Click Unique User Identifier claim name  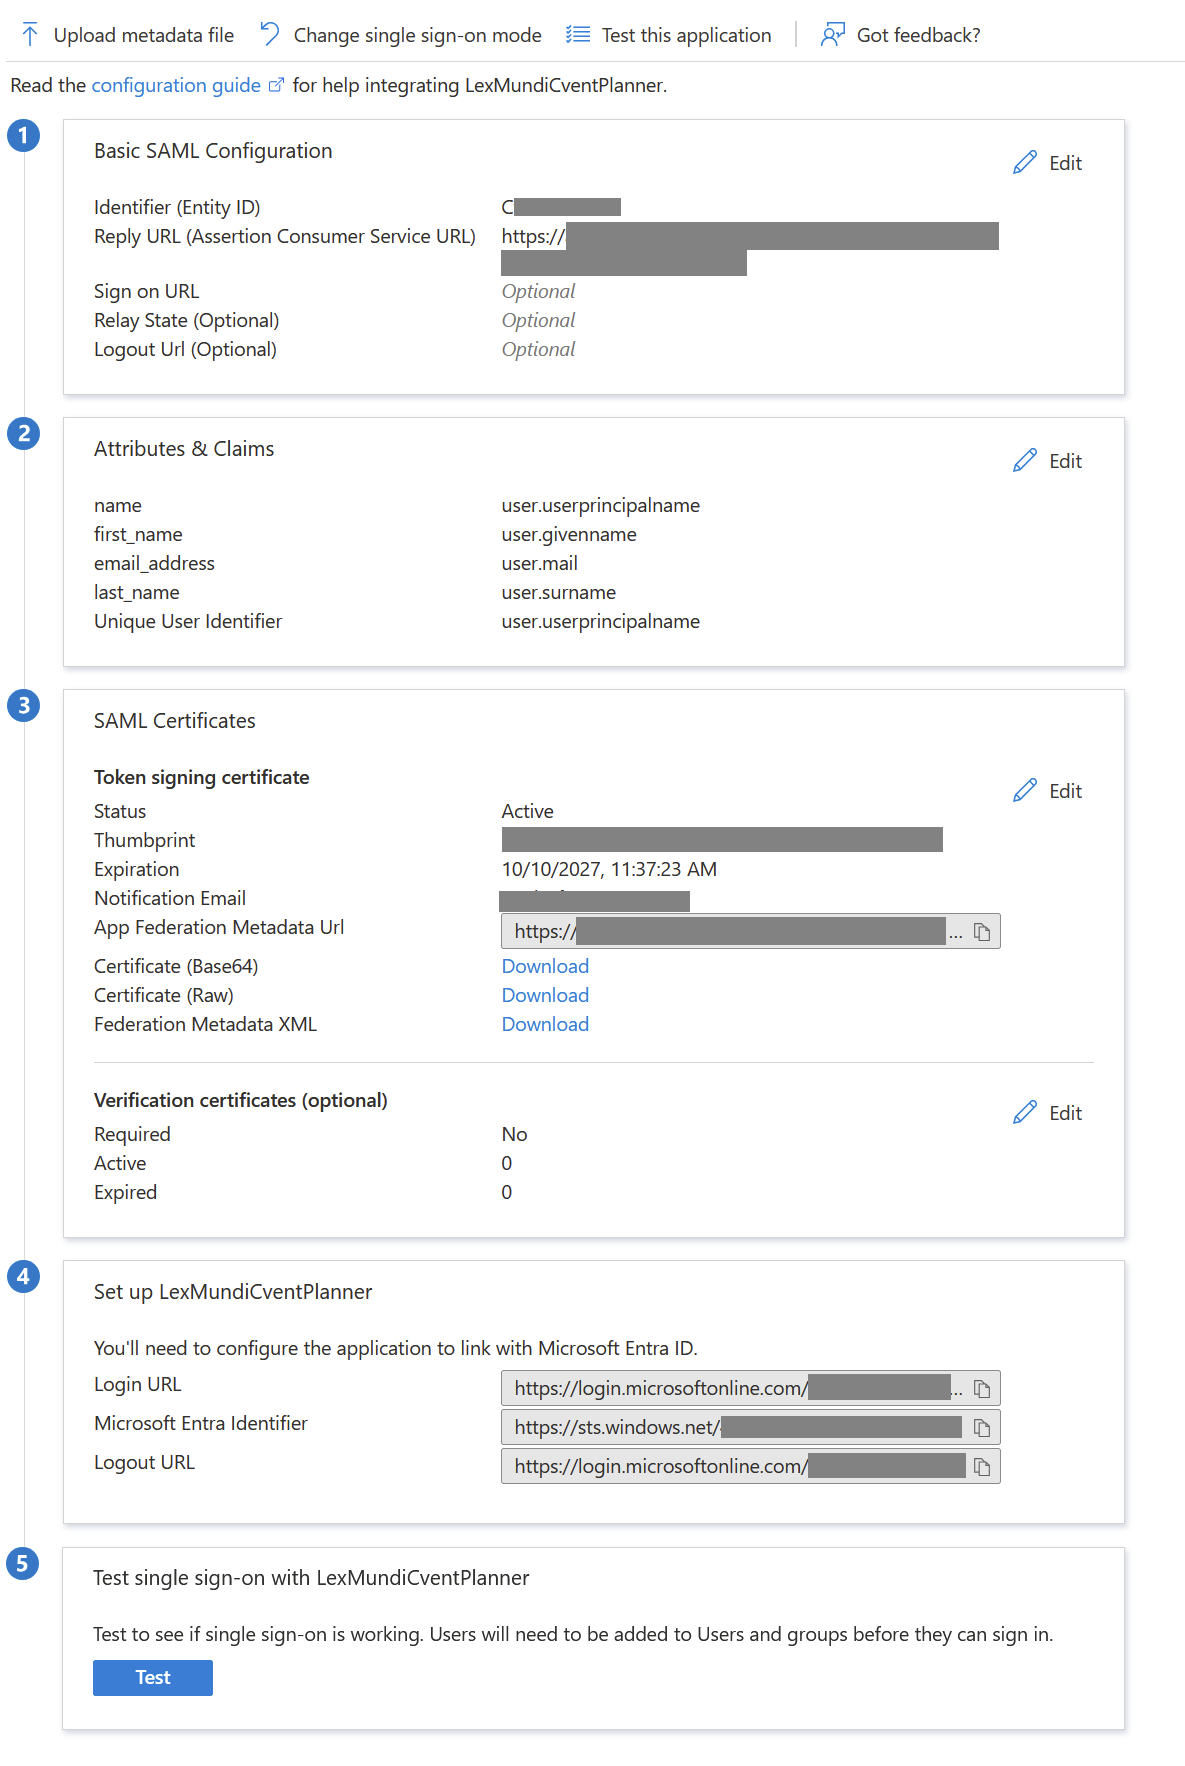(x=188, y=621)
